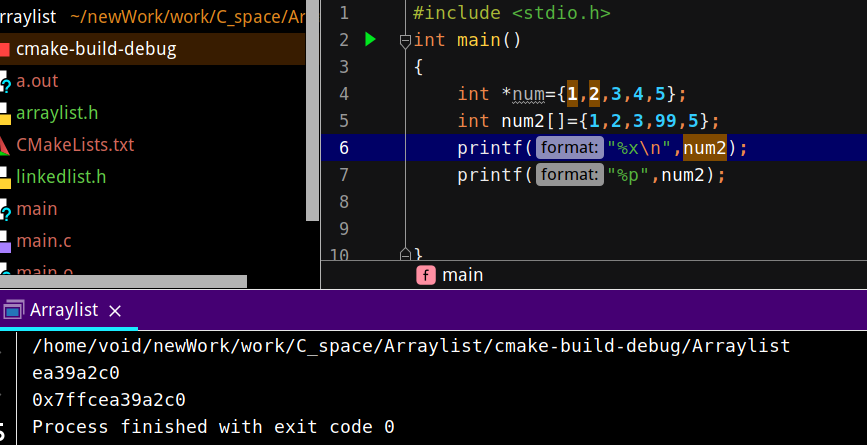Open main.c in project tree
Image resolution: width=867 pixels, height=445 pixels.
coord(44,241)
